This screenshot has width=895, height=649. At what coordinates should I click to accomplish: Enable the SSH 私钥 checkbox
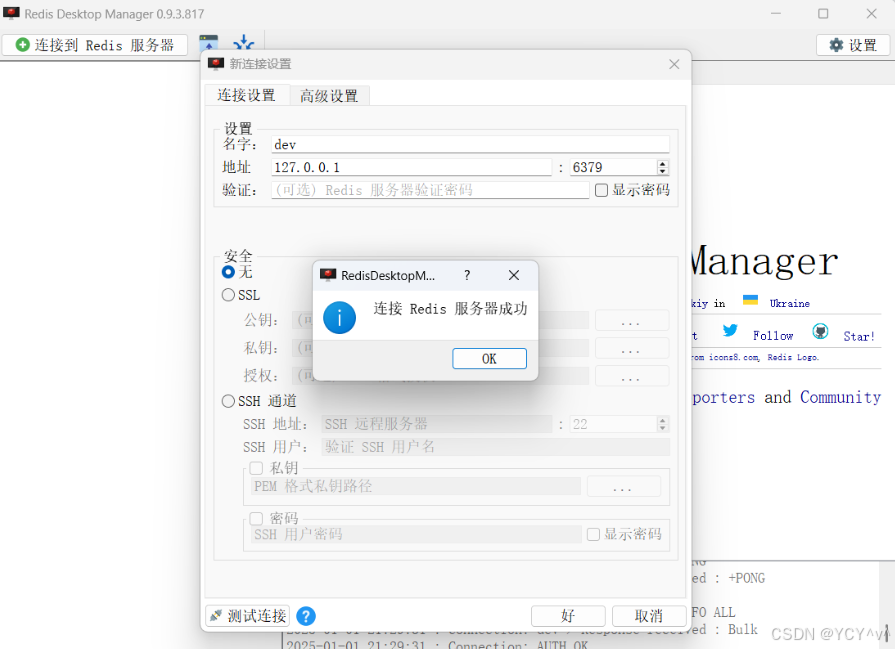(256, 468)
